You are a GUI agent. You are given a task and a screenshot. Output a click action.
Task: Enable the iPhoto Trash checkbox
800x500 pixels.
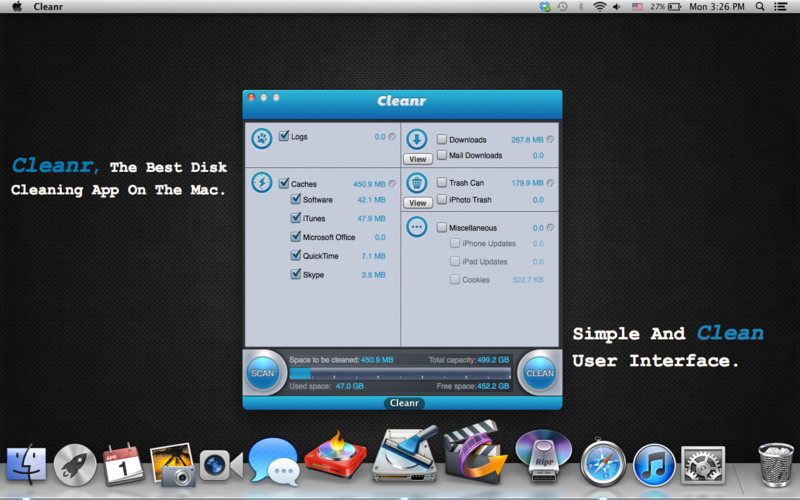tap(442, 199)
